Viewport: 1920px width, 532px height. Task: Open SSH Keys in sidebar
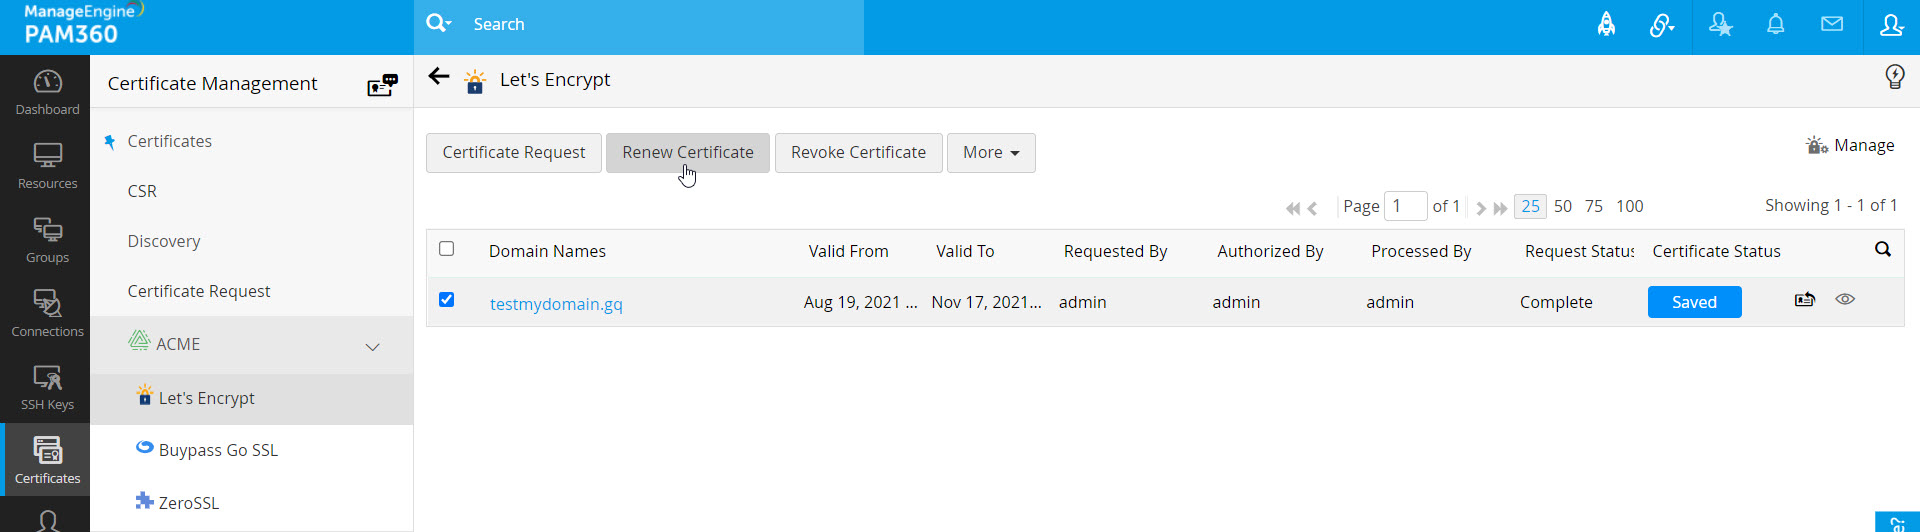click(x=47, y=387)
